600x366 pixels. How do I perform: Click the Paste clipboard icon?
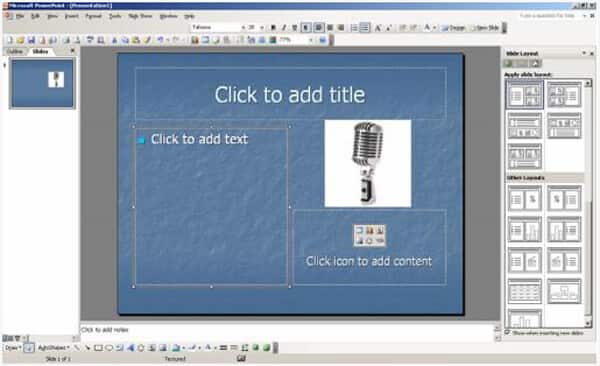(136, 40)
